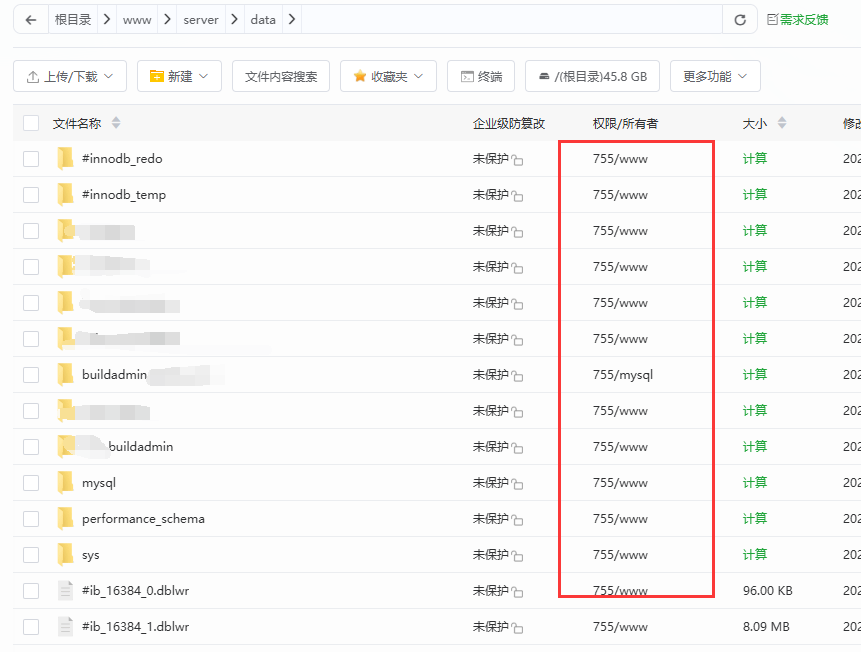
Task: Sort by file name arrows icon
Action: point(116,123)
